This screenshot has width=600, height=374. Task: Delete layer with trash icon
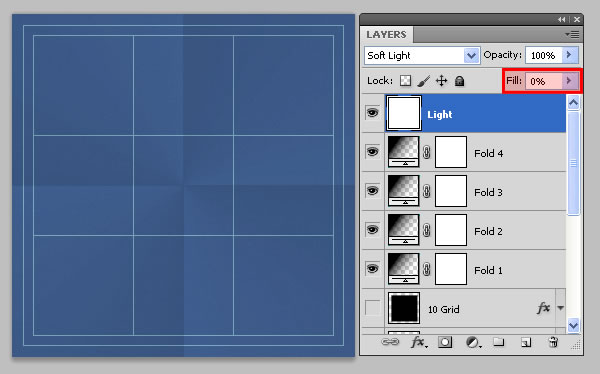553,342
